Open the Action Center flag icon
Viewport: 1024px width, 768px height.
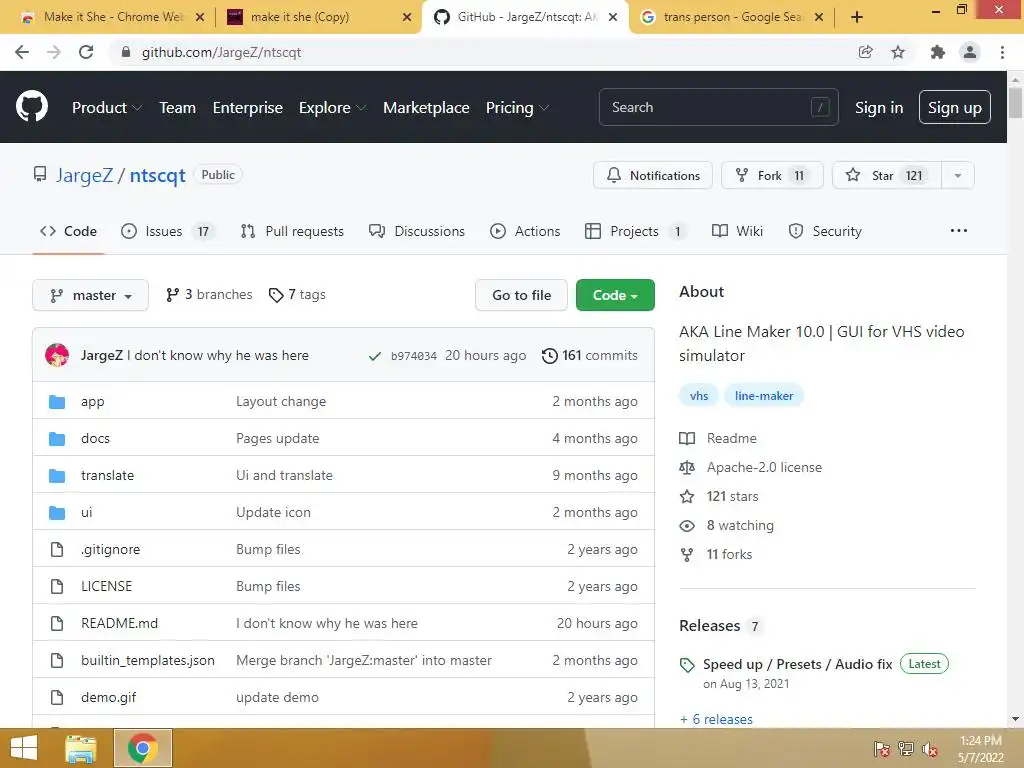point(881,749)
